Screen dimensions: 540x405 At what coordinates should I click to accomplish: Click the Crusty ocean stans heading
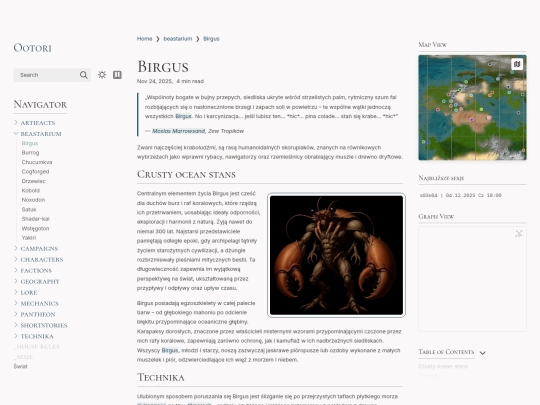(x=186, y=175)
